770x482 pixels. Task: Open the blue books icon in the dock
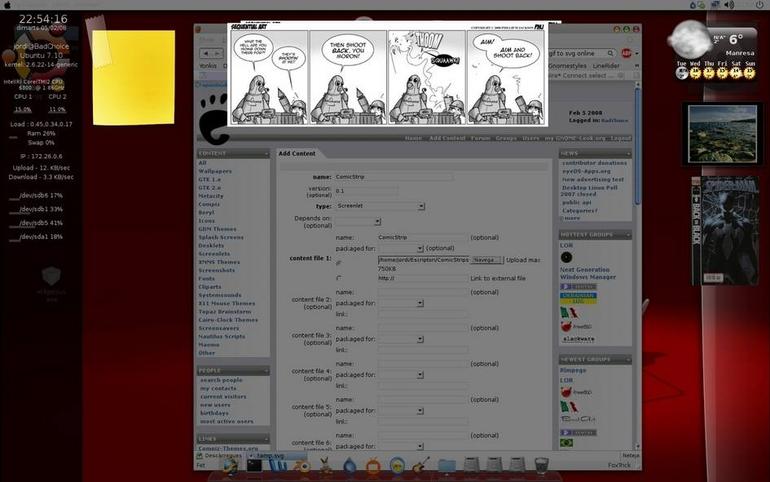tap(278, 466)
